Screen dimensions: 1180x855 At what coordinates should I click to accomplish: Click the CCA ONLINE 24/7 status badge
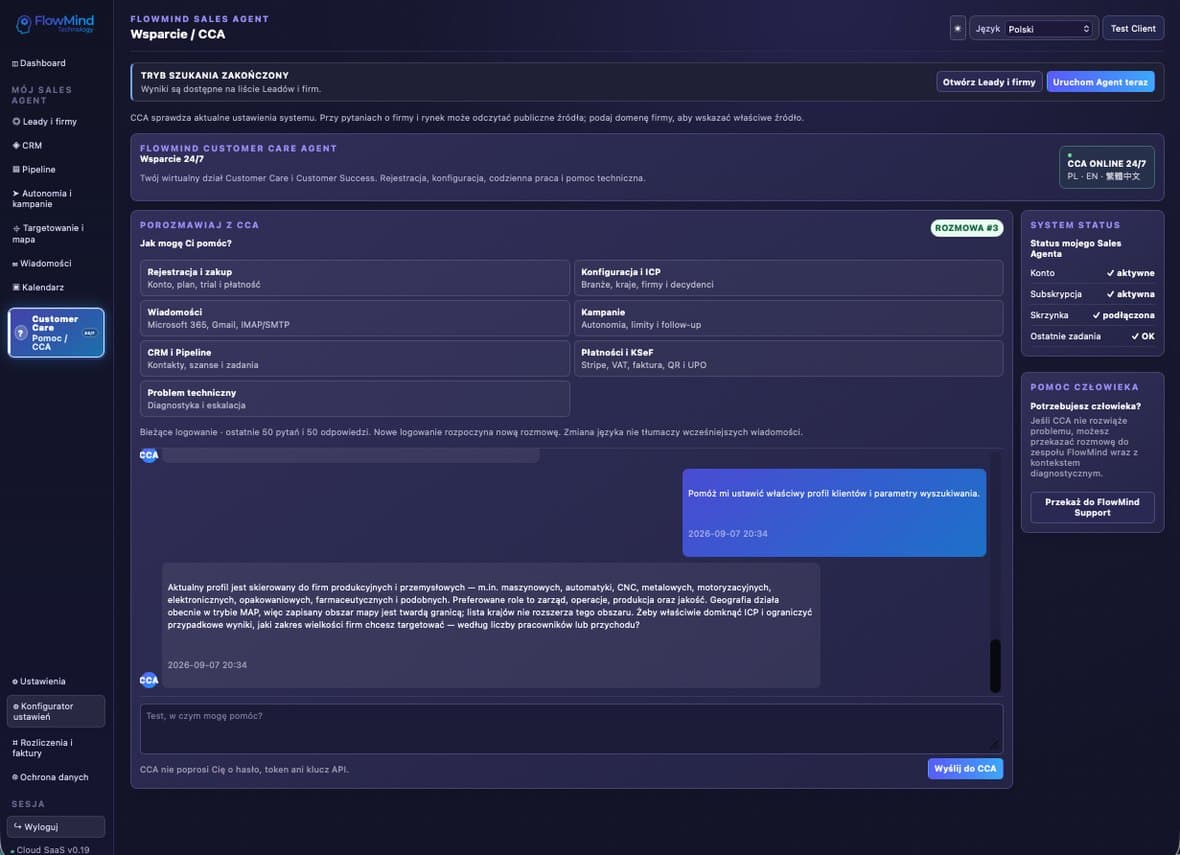click(1106, 167)
